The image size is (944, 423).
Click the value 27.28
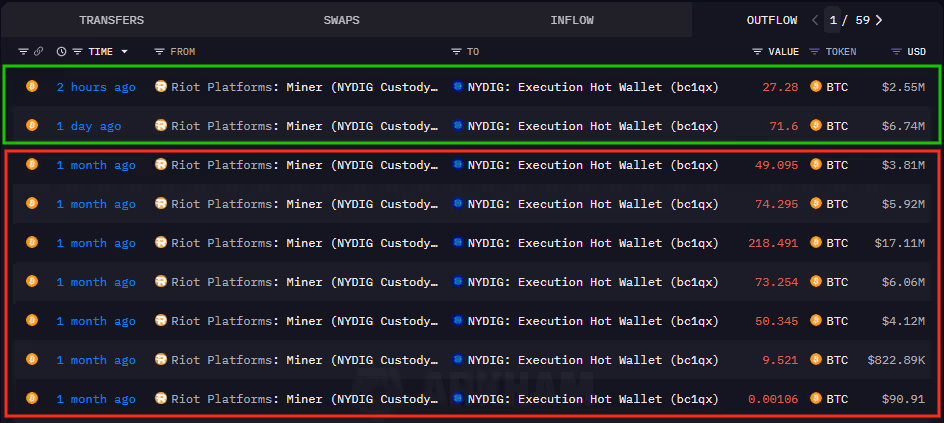pos(780,87)
